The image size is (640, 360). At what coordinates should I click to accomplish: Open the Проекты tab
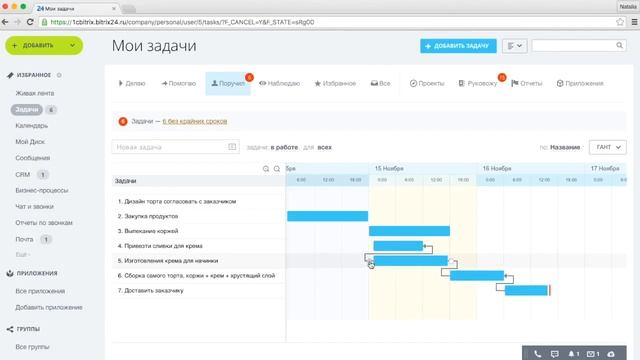click(427, 83)
